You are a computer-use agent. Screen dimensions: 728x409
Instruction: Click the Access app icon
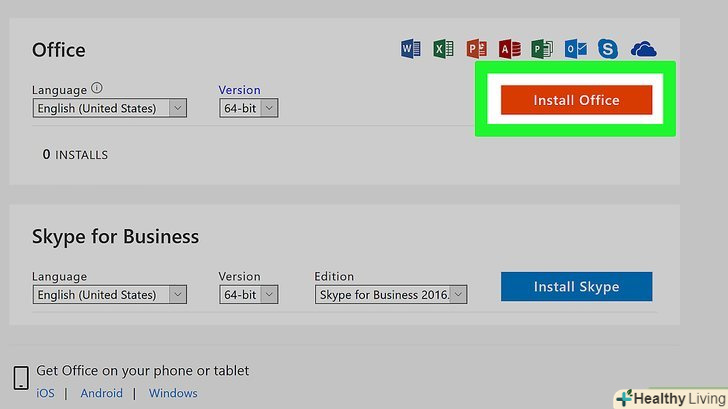click(509, 49)
